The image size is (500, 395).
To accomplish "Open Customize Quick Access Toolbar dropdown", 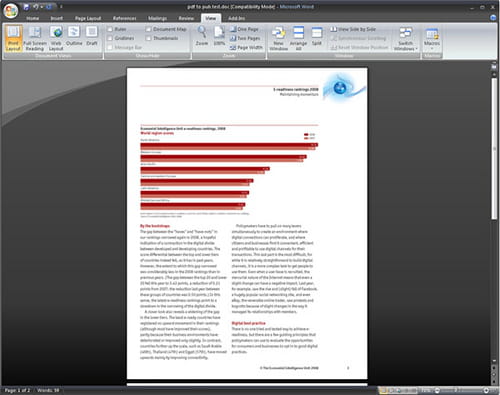I will (x=61, y=7).
